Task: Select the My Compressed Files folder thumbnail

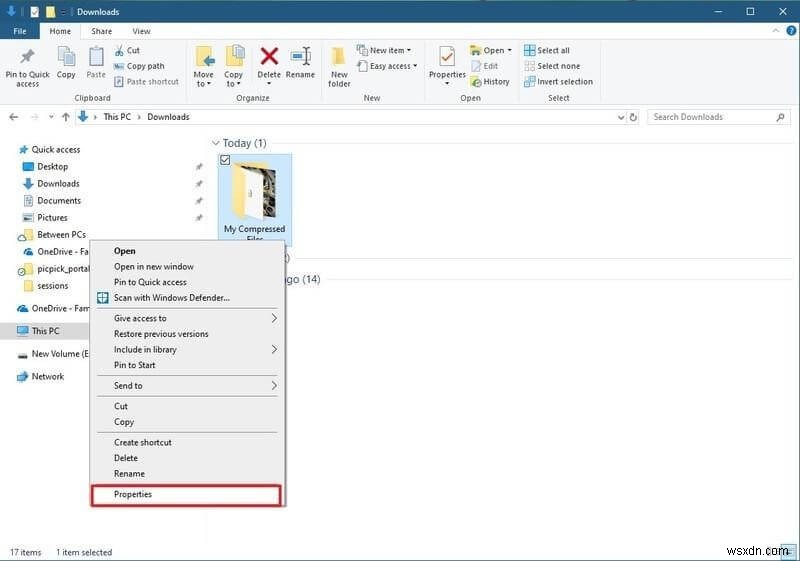Action: point(255,191)
